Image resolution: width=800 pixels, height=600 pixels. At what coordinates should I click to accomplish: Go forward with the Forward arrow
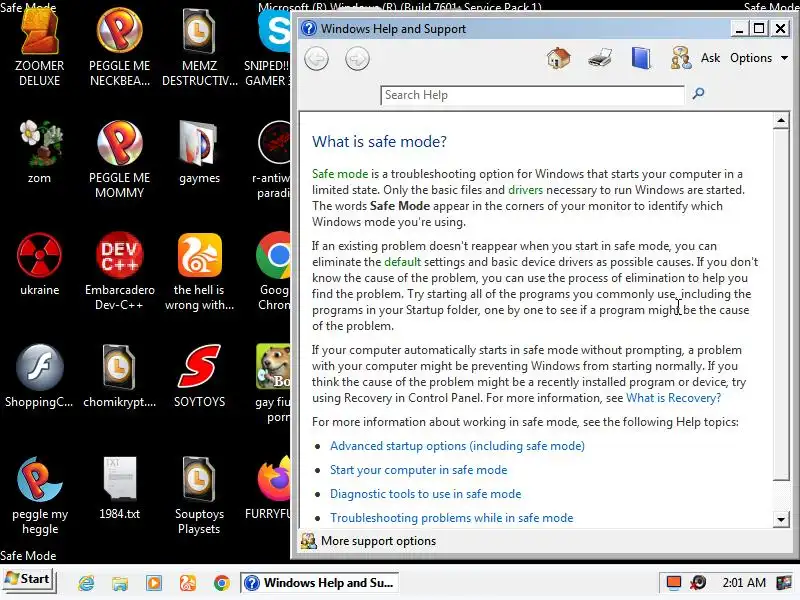357,59
